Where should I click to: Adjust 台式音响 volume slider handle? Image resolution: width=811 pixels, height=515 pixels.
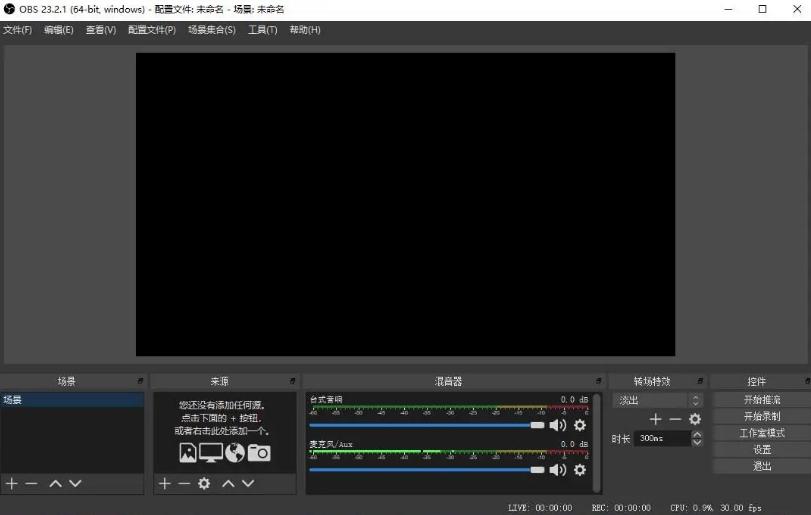tap(537, 425)
